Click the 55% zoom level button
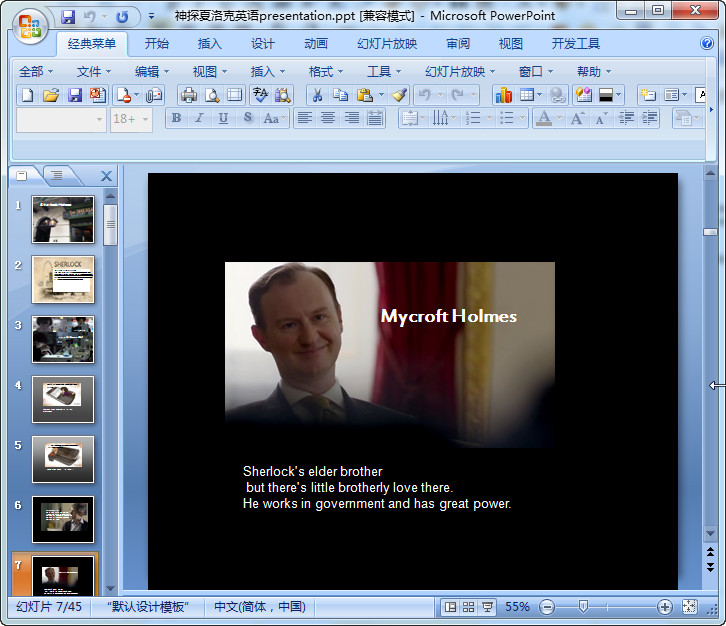 [517, 607]
